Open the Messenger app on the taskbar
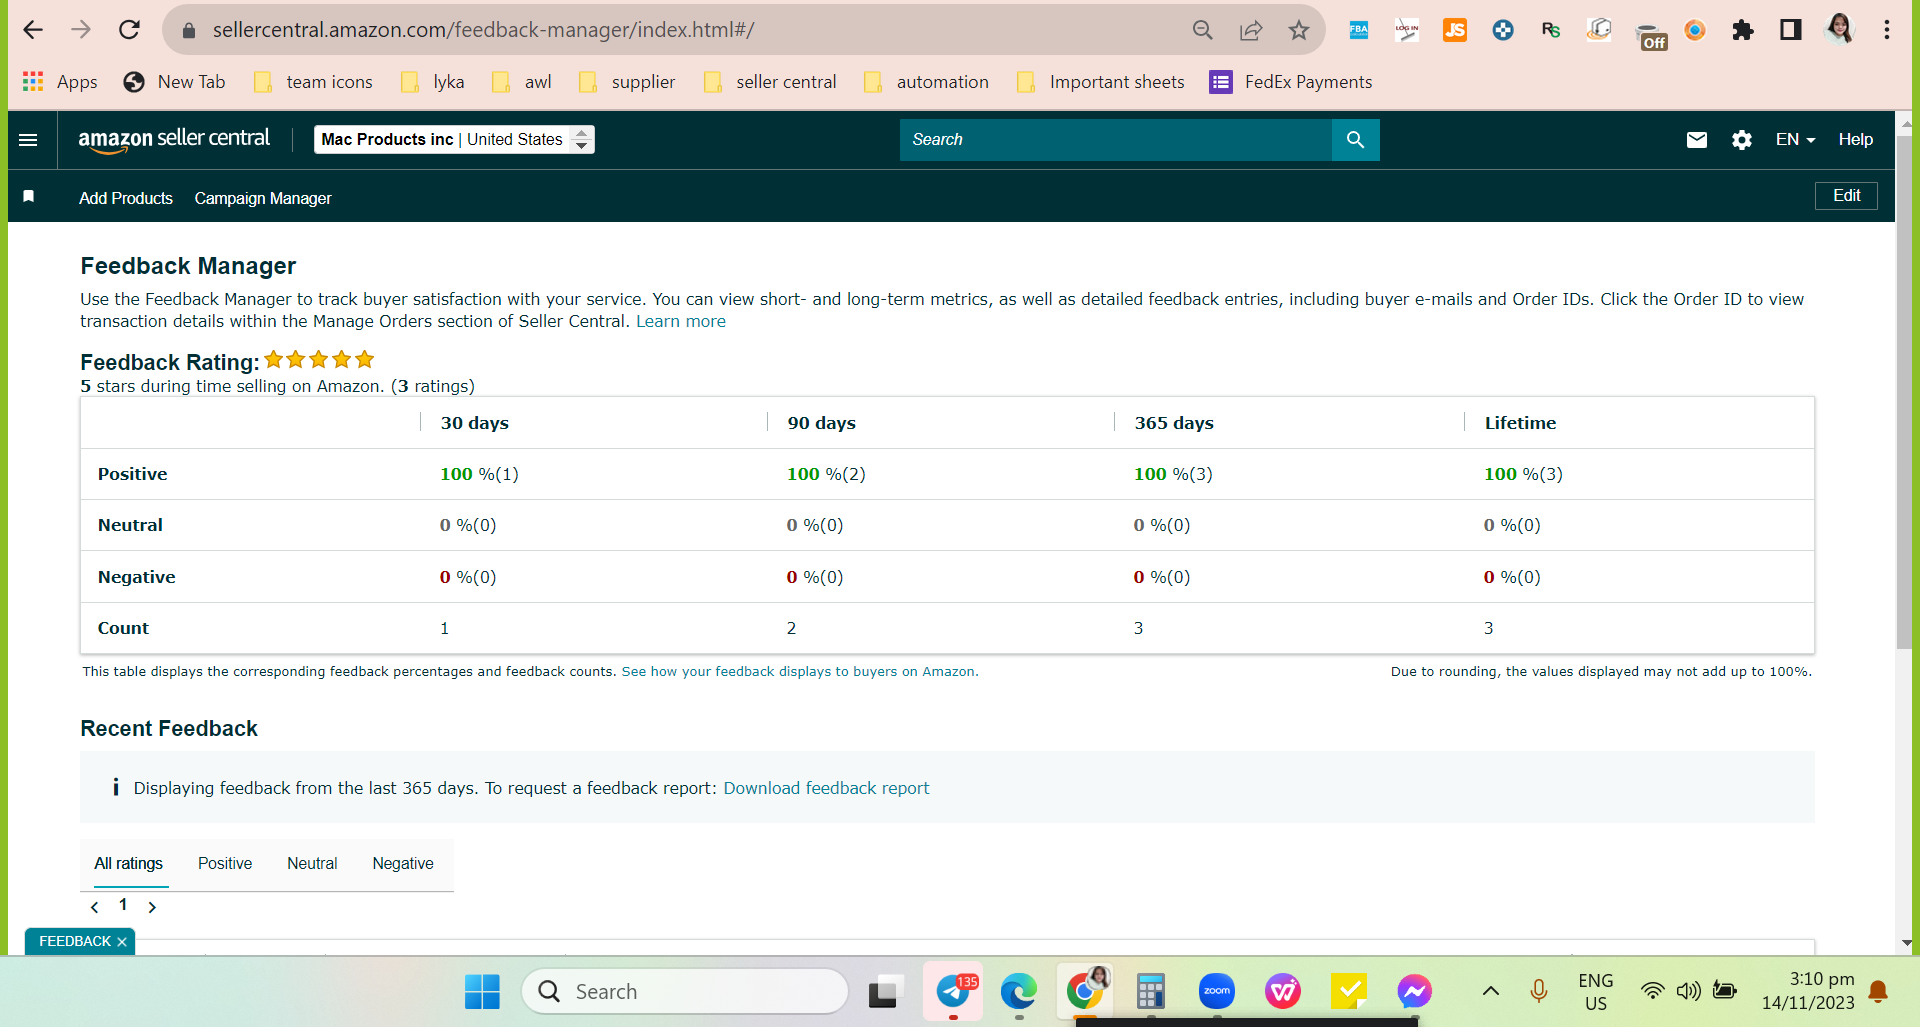 (x=1415, y=992)
